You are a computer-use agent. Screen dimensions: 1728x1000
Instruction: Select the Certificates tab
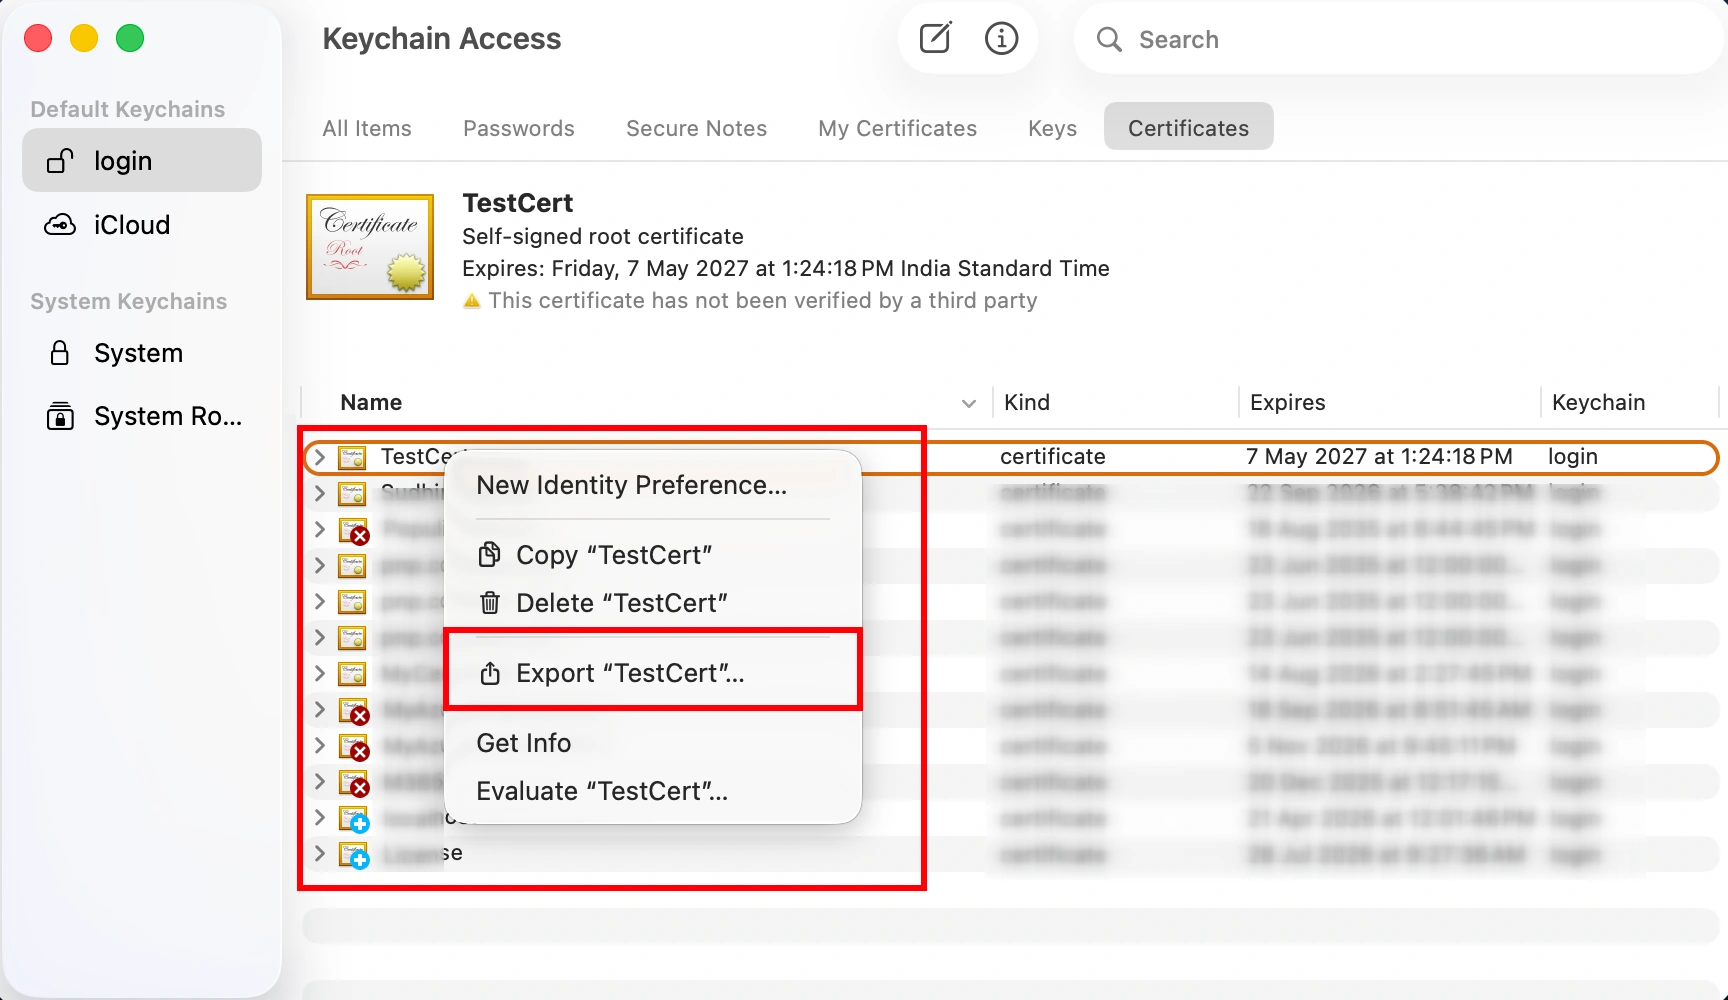[x=1189, y=127]
